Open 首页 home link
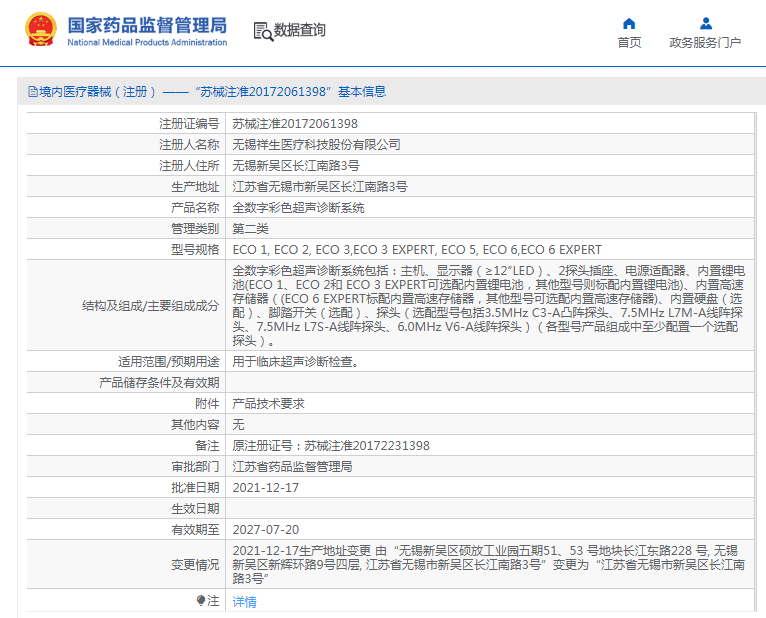Screen dimensions: 766x618 (629, 43)
